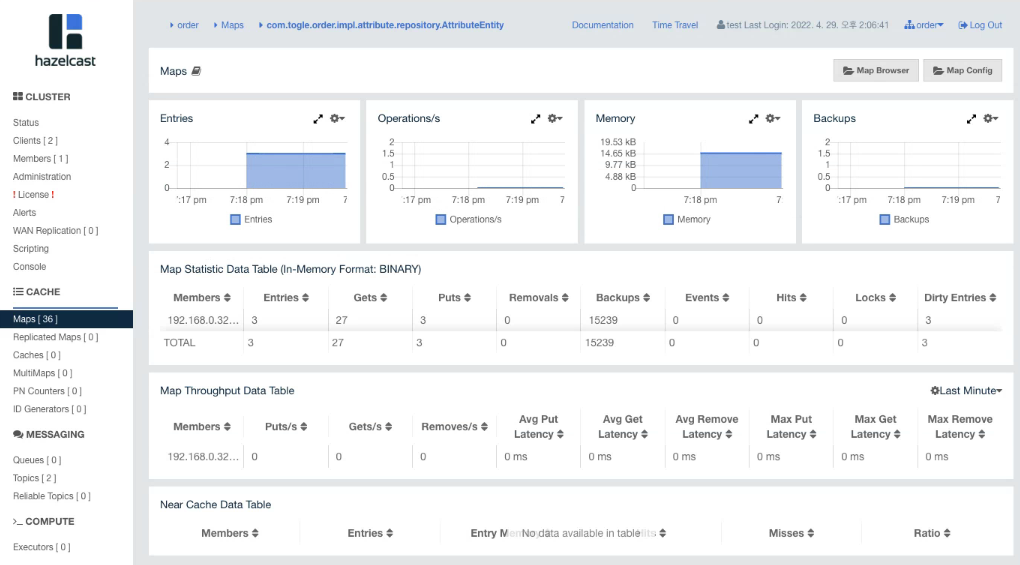Open Alerts page
This screenshot has width=1020, height=565.
click(25, 213)
